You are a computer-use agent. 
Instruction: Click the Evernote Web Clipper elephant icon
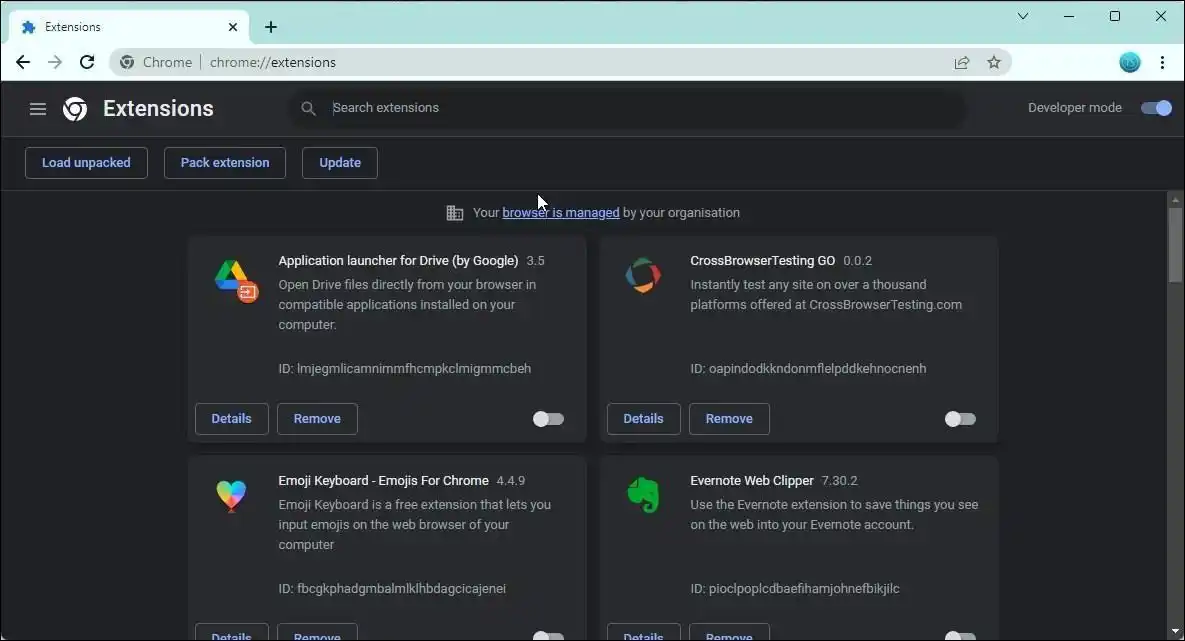643,496
